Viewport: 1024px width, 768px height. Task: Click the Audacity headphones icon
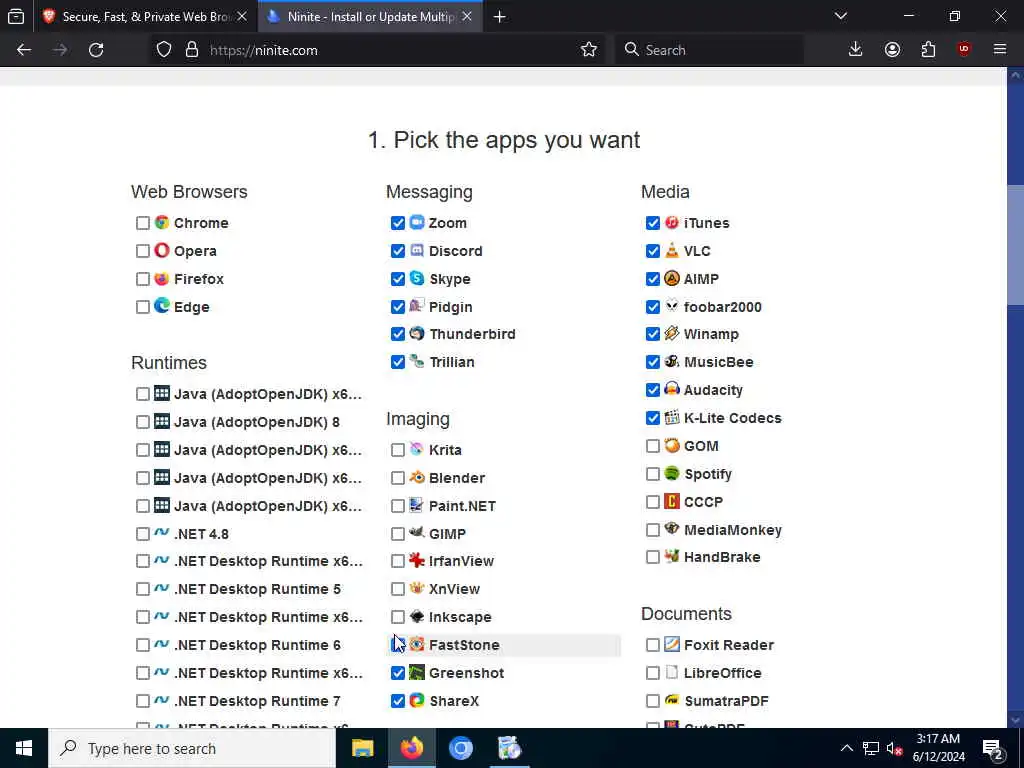coord(672,390)
